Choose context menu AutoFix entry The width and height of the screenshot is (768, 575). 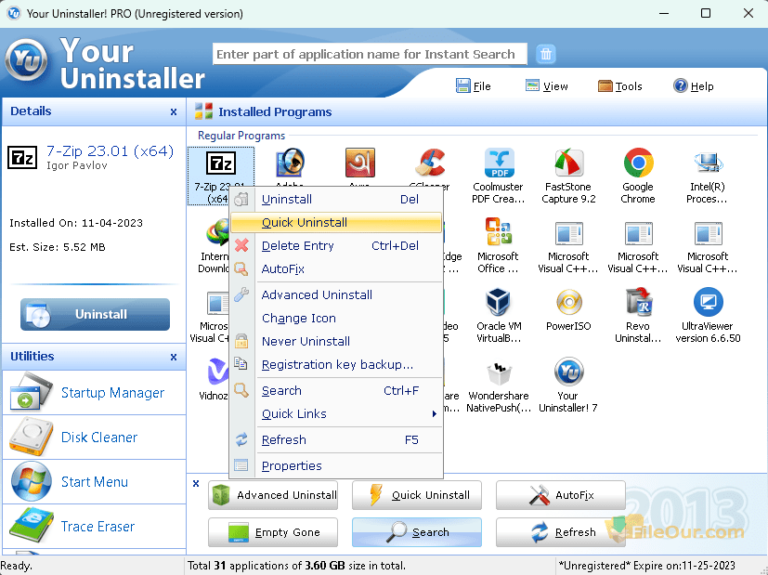tap(336, 269)
